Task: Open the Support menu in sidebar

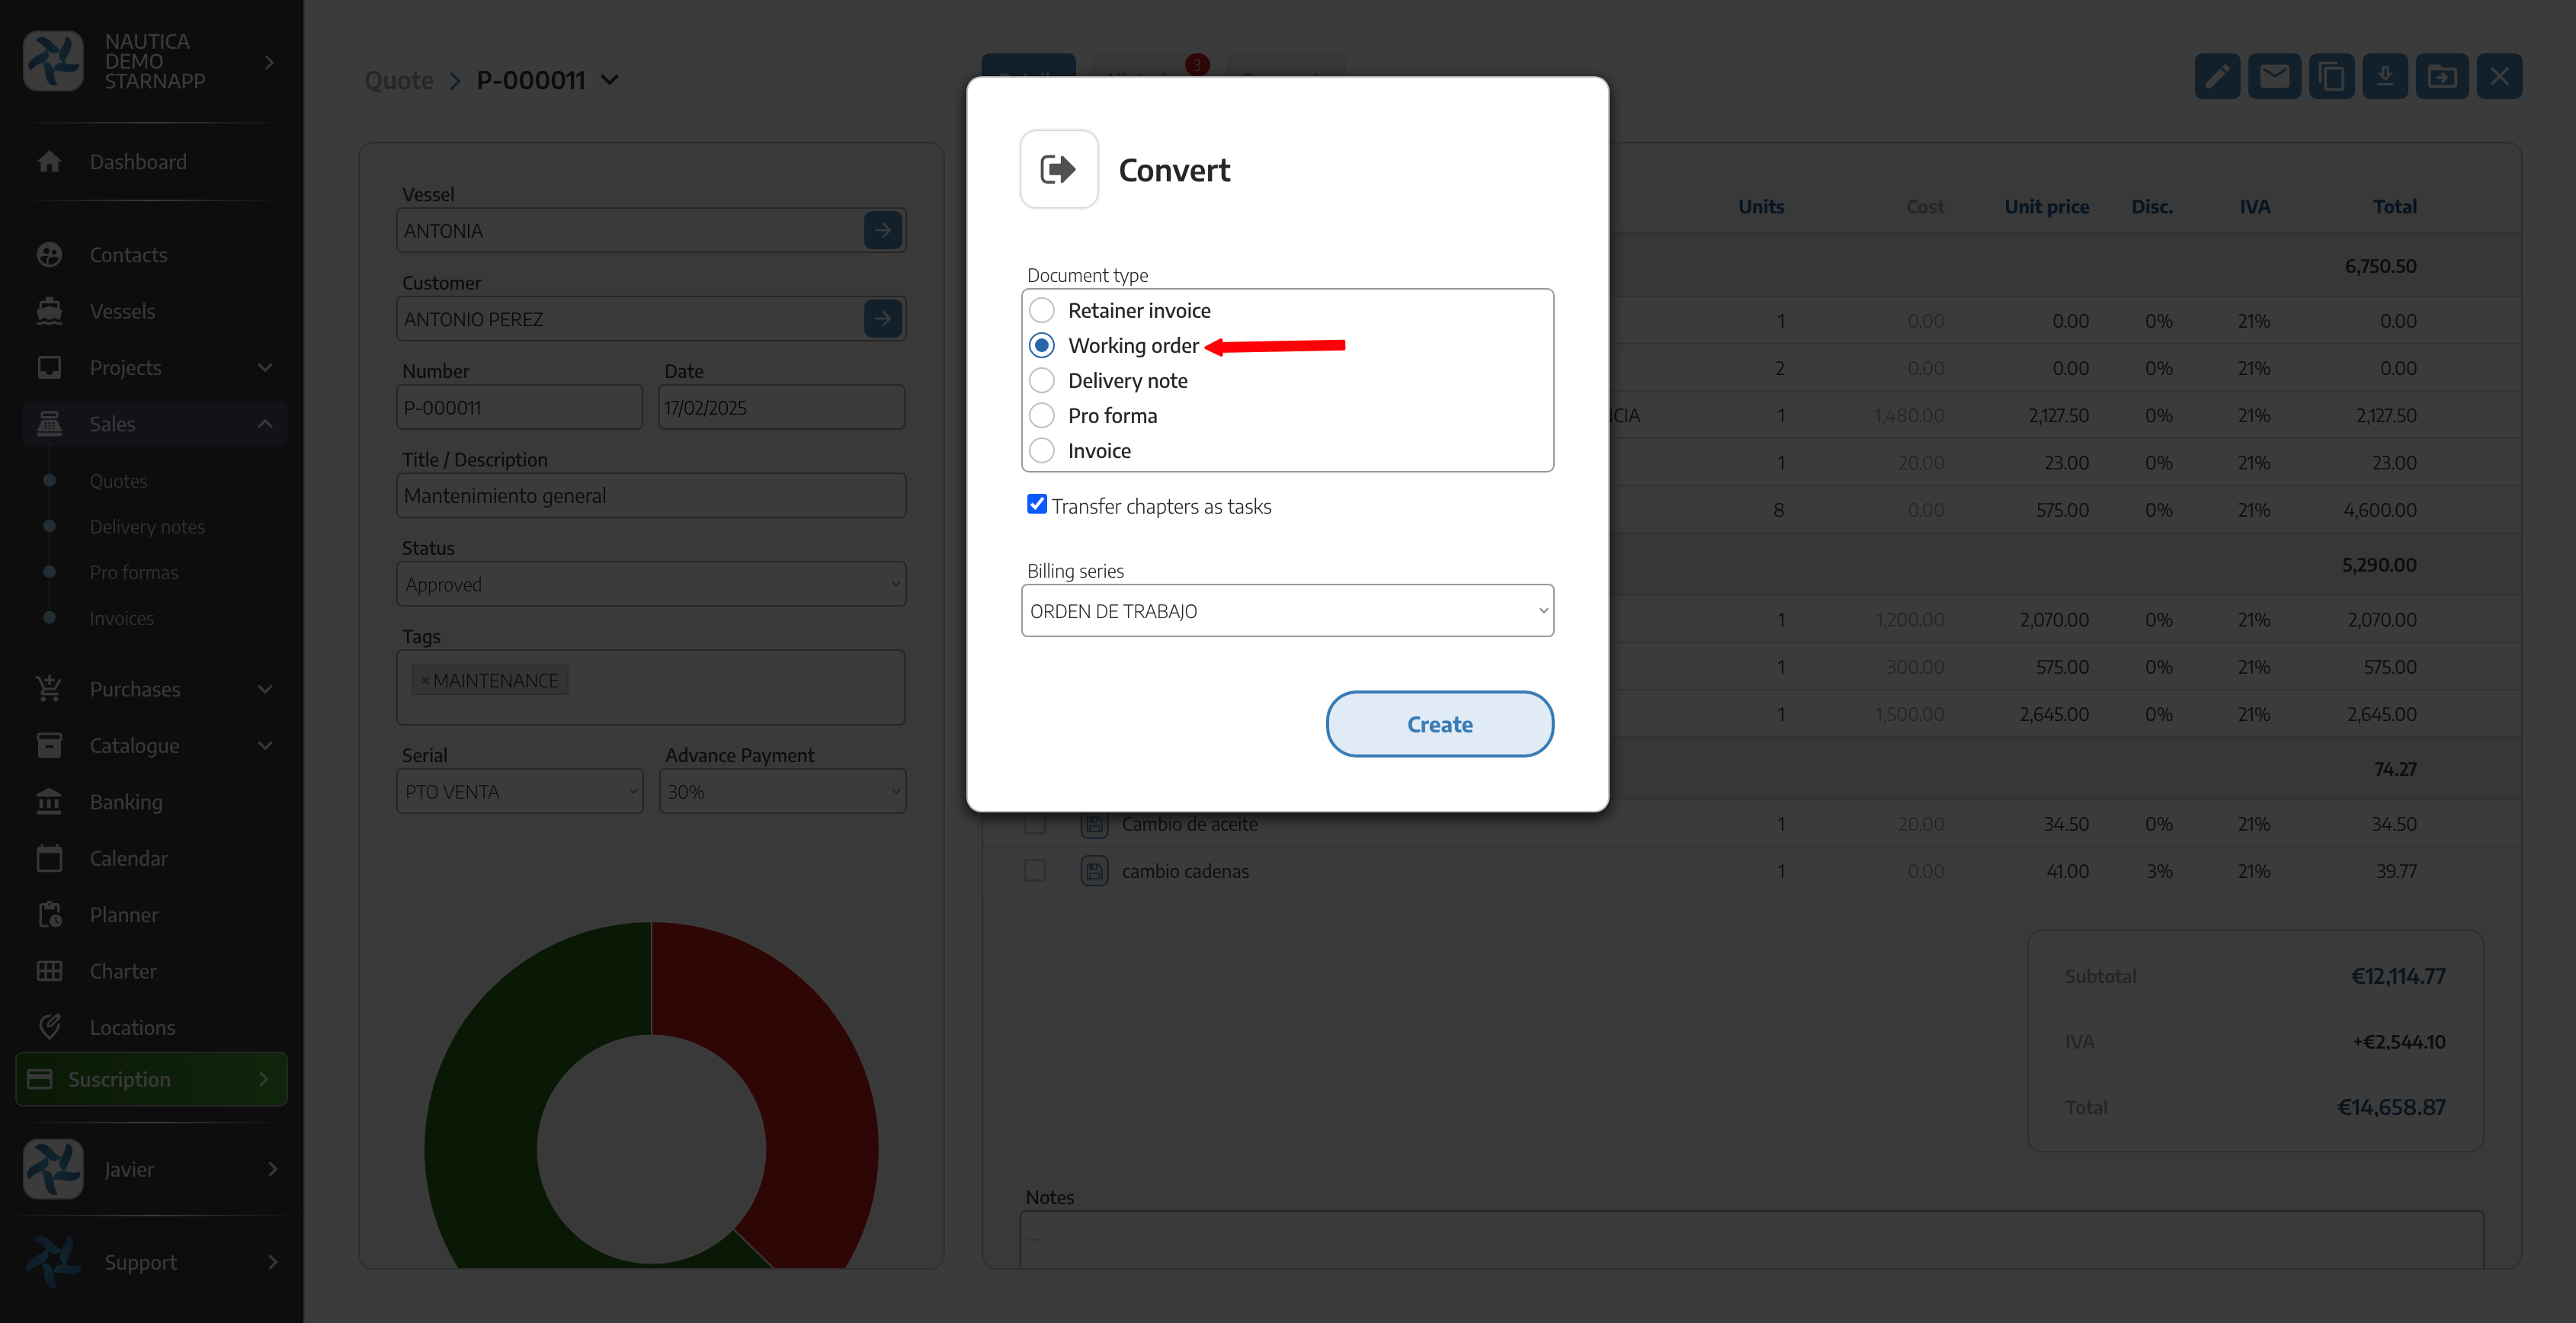Action: 152,1262
